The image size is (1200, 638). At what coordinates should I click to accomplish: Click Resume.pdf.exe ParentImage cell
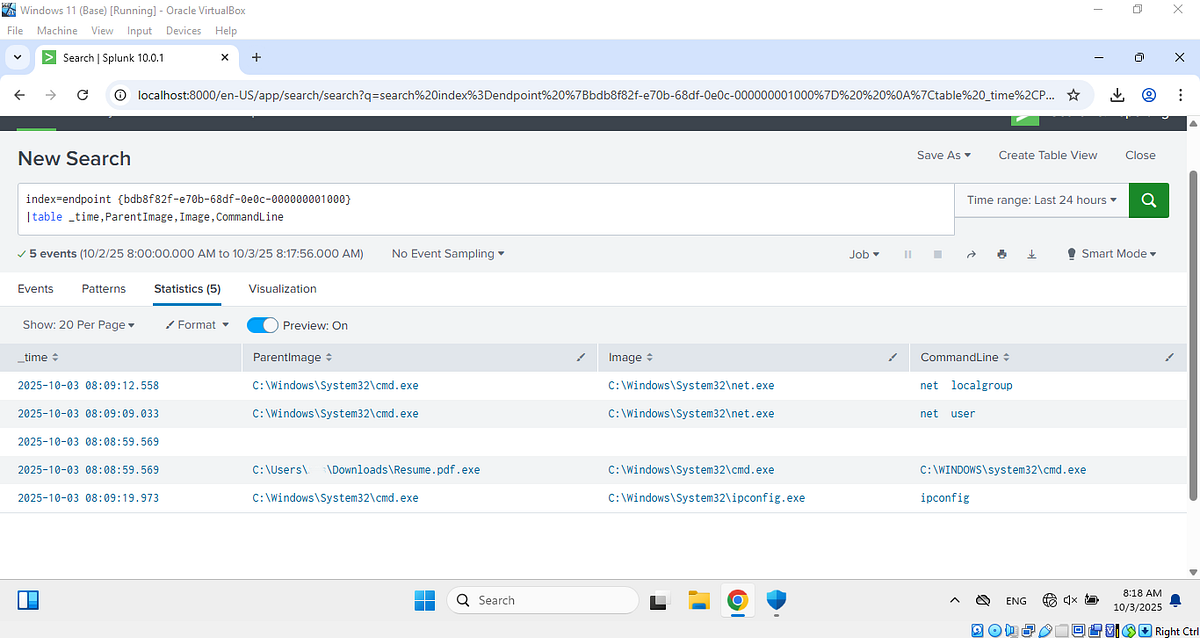pyautogui.click(x=366, y=470)
